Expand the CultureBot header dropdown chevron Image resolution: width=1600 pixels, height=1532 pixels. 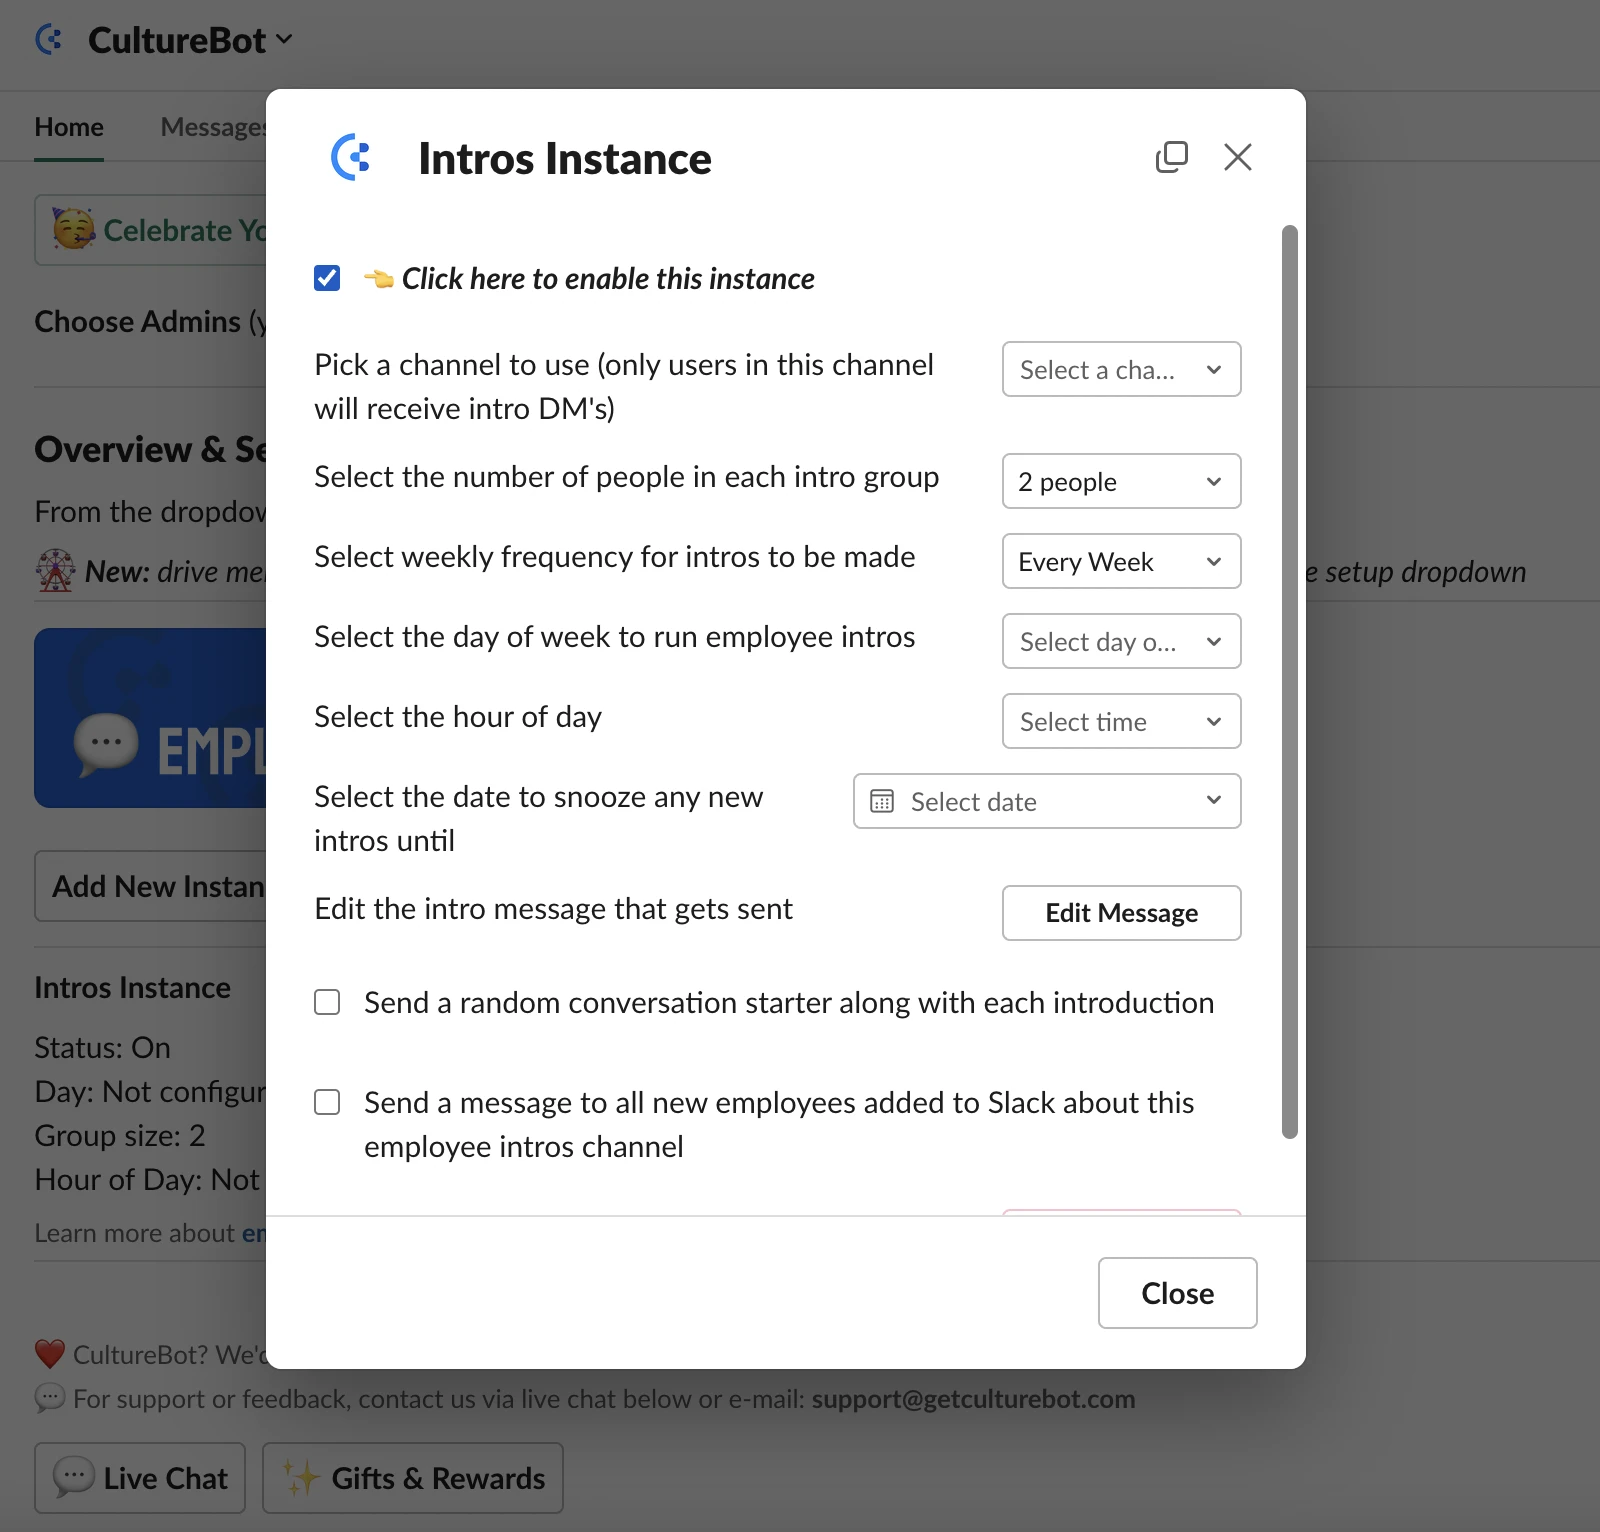284,40
